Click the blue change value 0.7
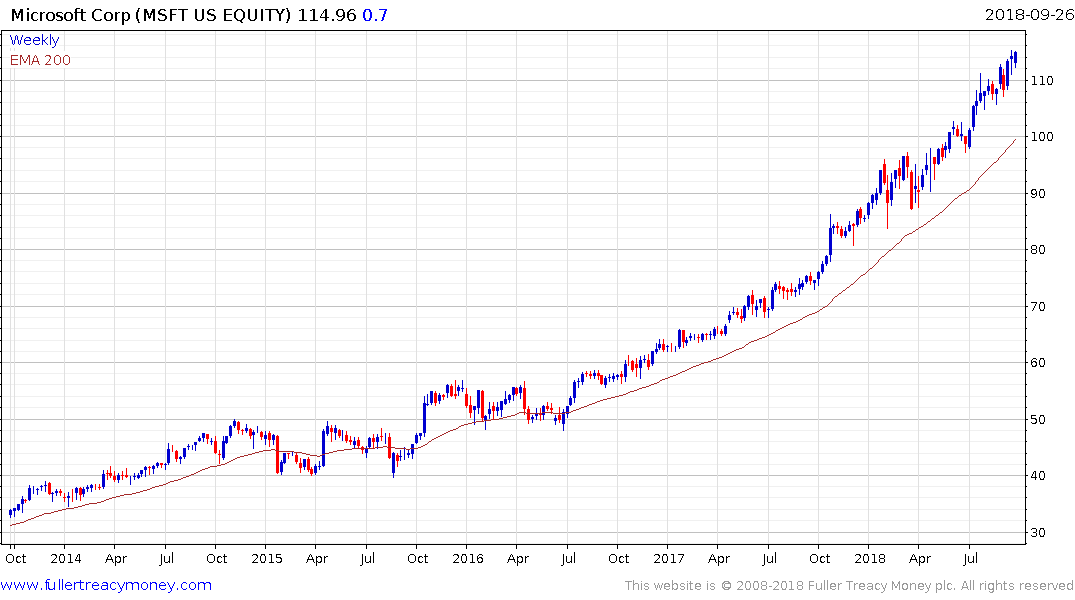Viewport: 1075px width, 600px height. pos(375,15)
